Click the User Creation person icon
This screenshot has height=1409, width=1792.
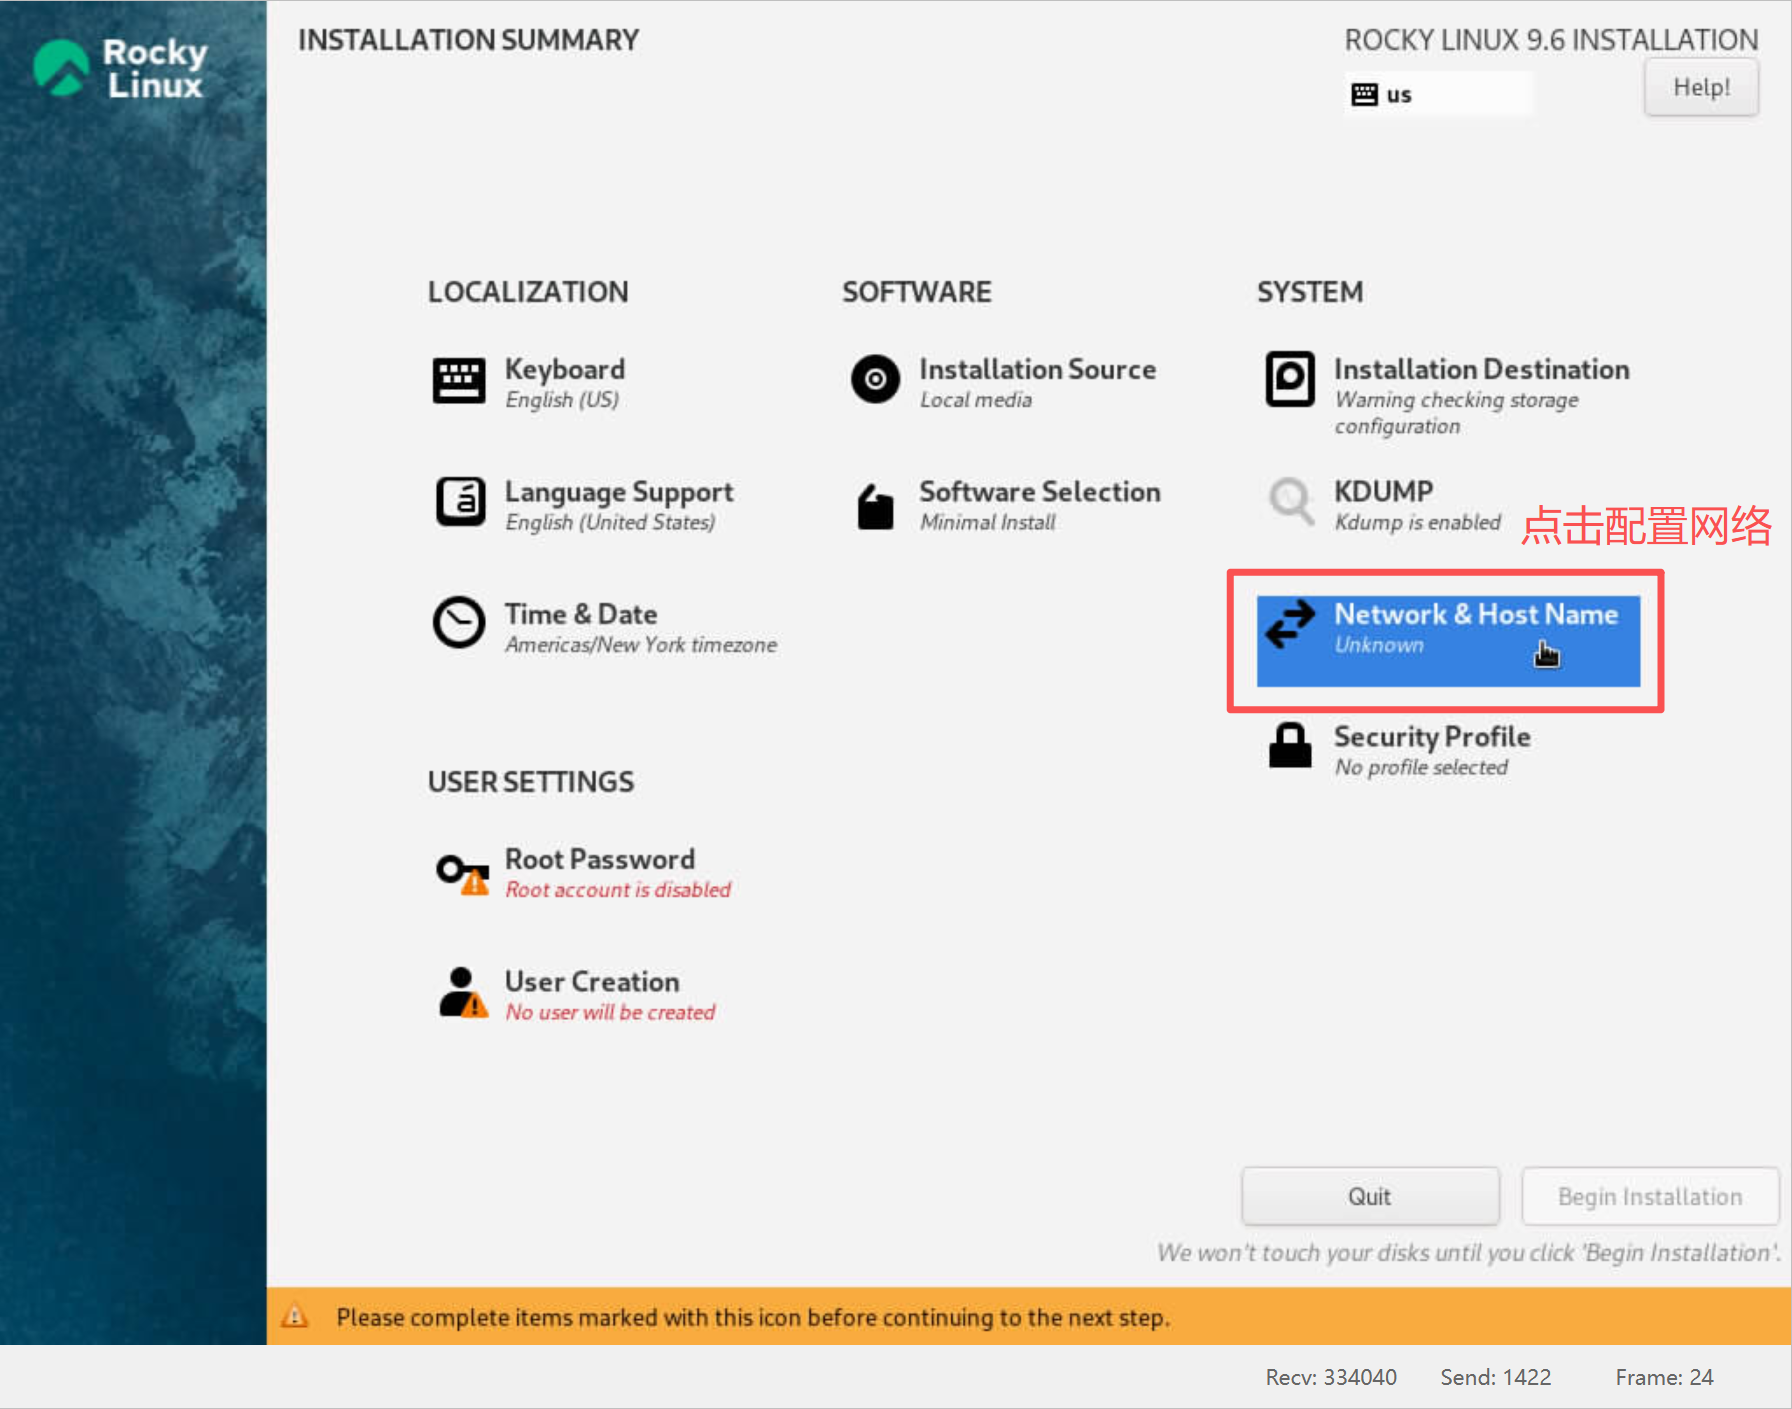click(x=462, y=993)
